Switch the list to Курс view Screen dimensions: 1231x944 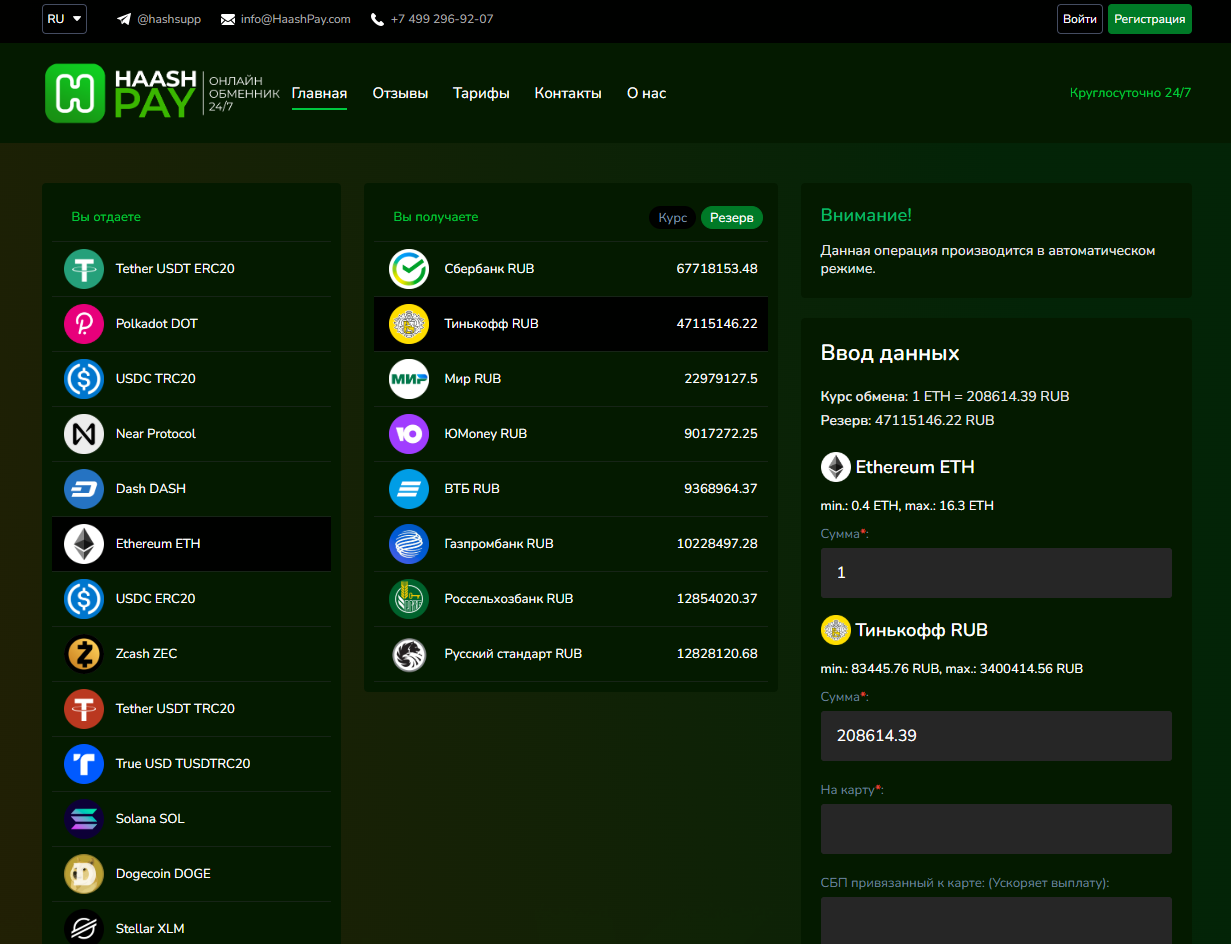673,217
